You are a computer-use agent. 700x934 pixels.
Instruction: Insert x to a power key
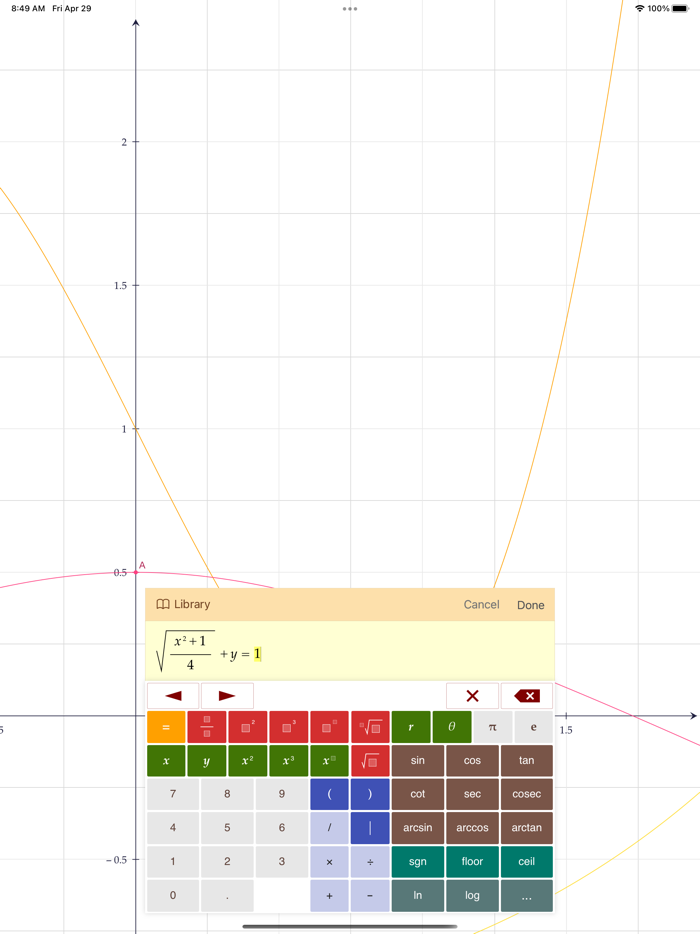[x=329, y=761]
